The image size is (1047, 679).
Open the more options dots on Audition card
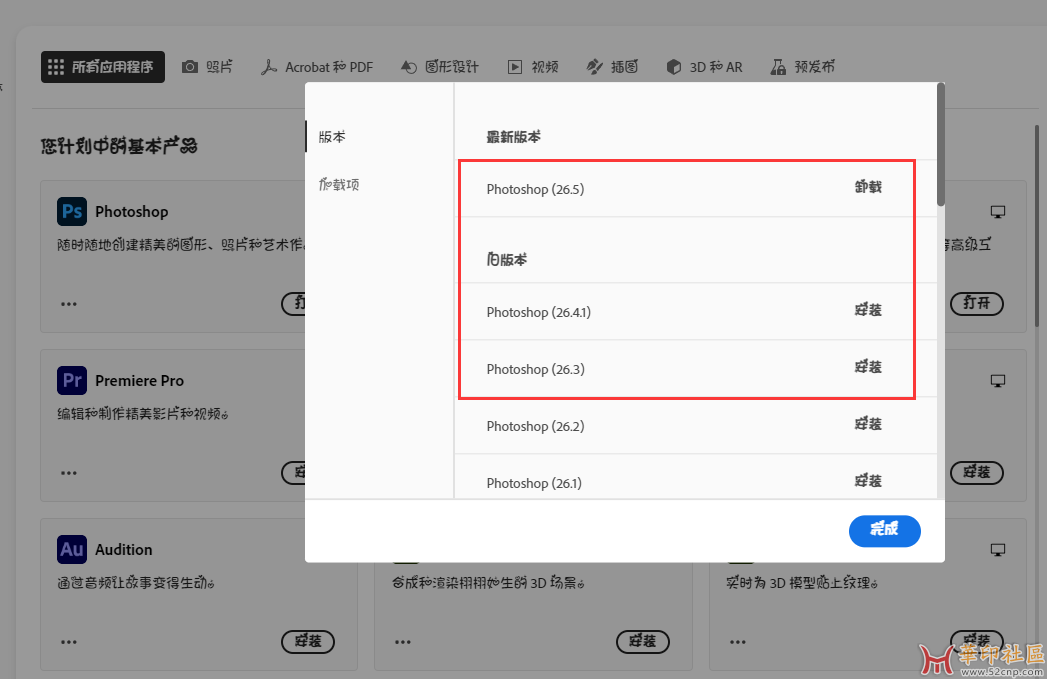(x=69, y=642)
